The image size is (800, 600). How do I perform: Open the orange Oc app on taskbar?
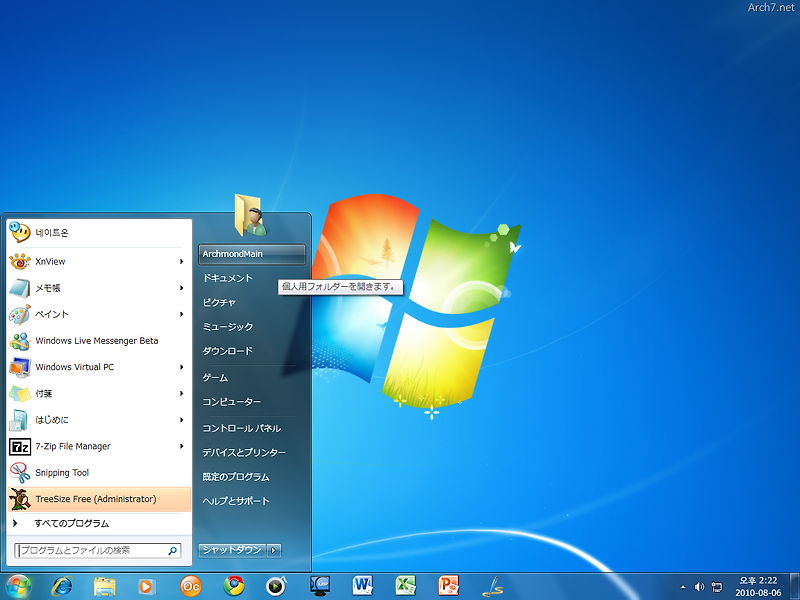pos(191,586)
